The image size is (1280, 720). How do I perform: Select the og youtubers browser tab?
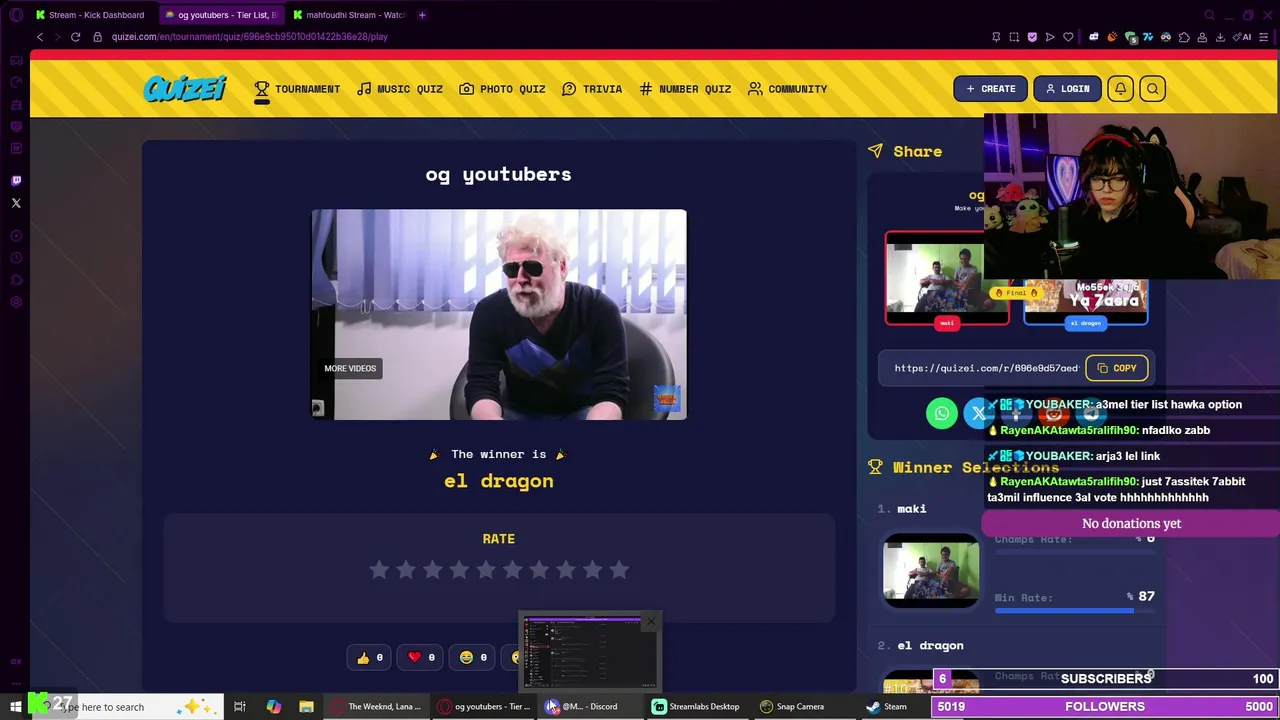click(x=220, y=15)
